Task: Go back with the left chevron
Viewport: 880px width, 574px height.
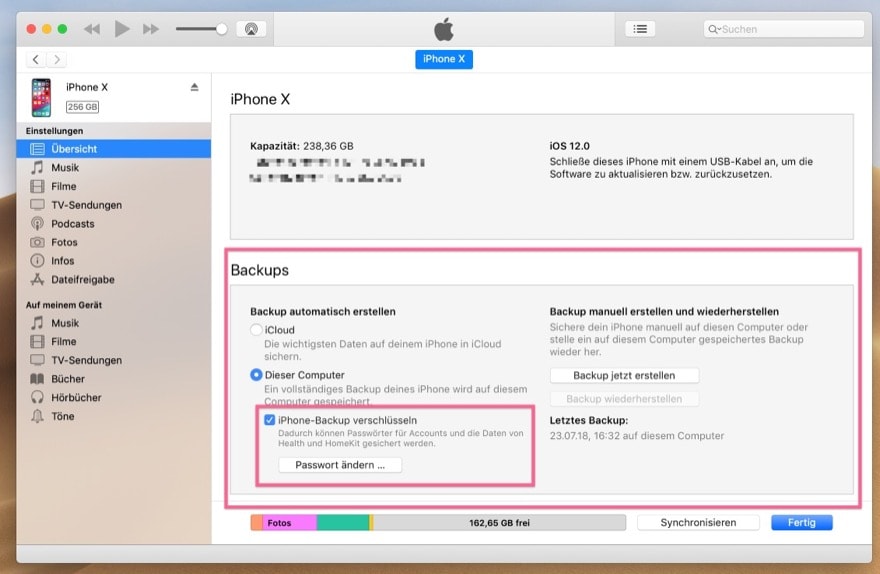Action: point(36,59)
